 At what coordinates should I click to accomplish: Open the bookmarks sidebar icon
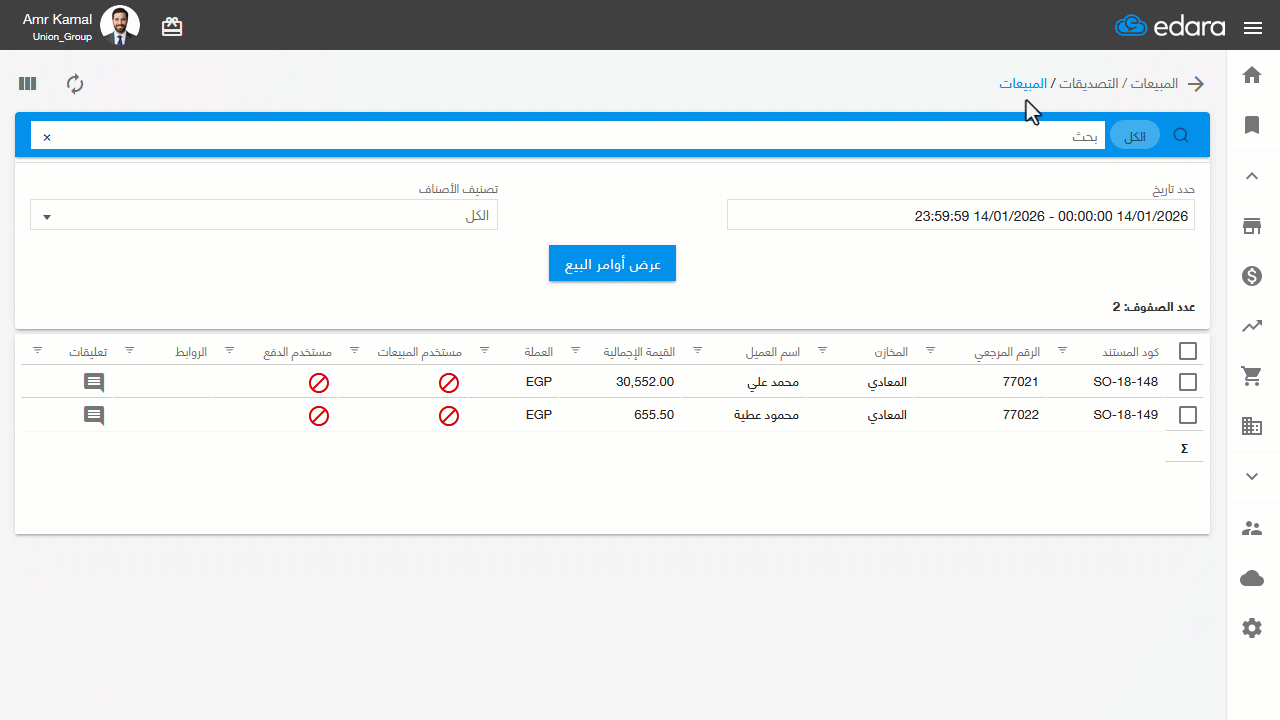[x=1252, y=125]
